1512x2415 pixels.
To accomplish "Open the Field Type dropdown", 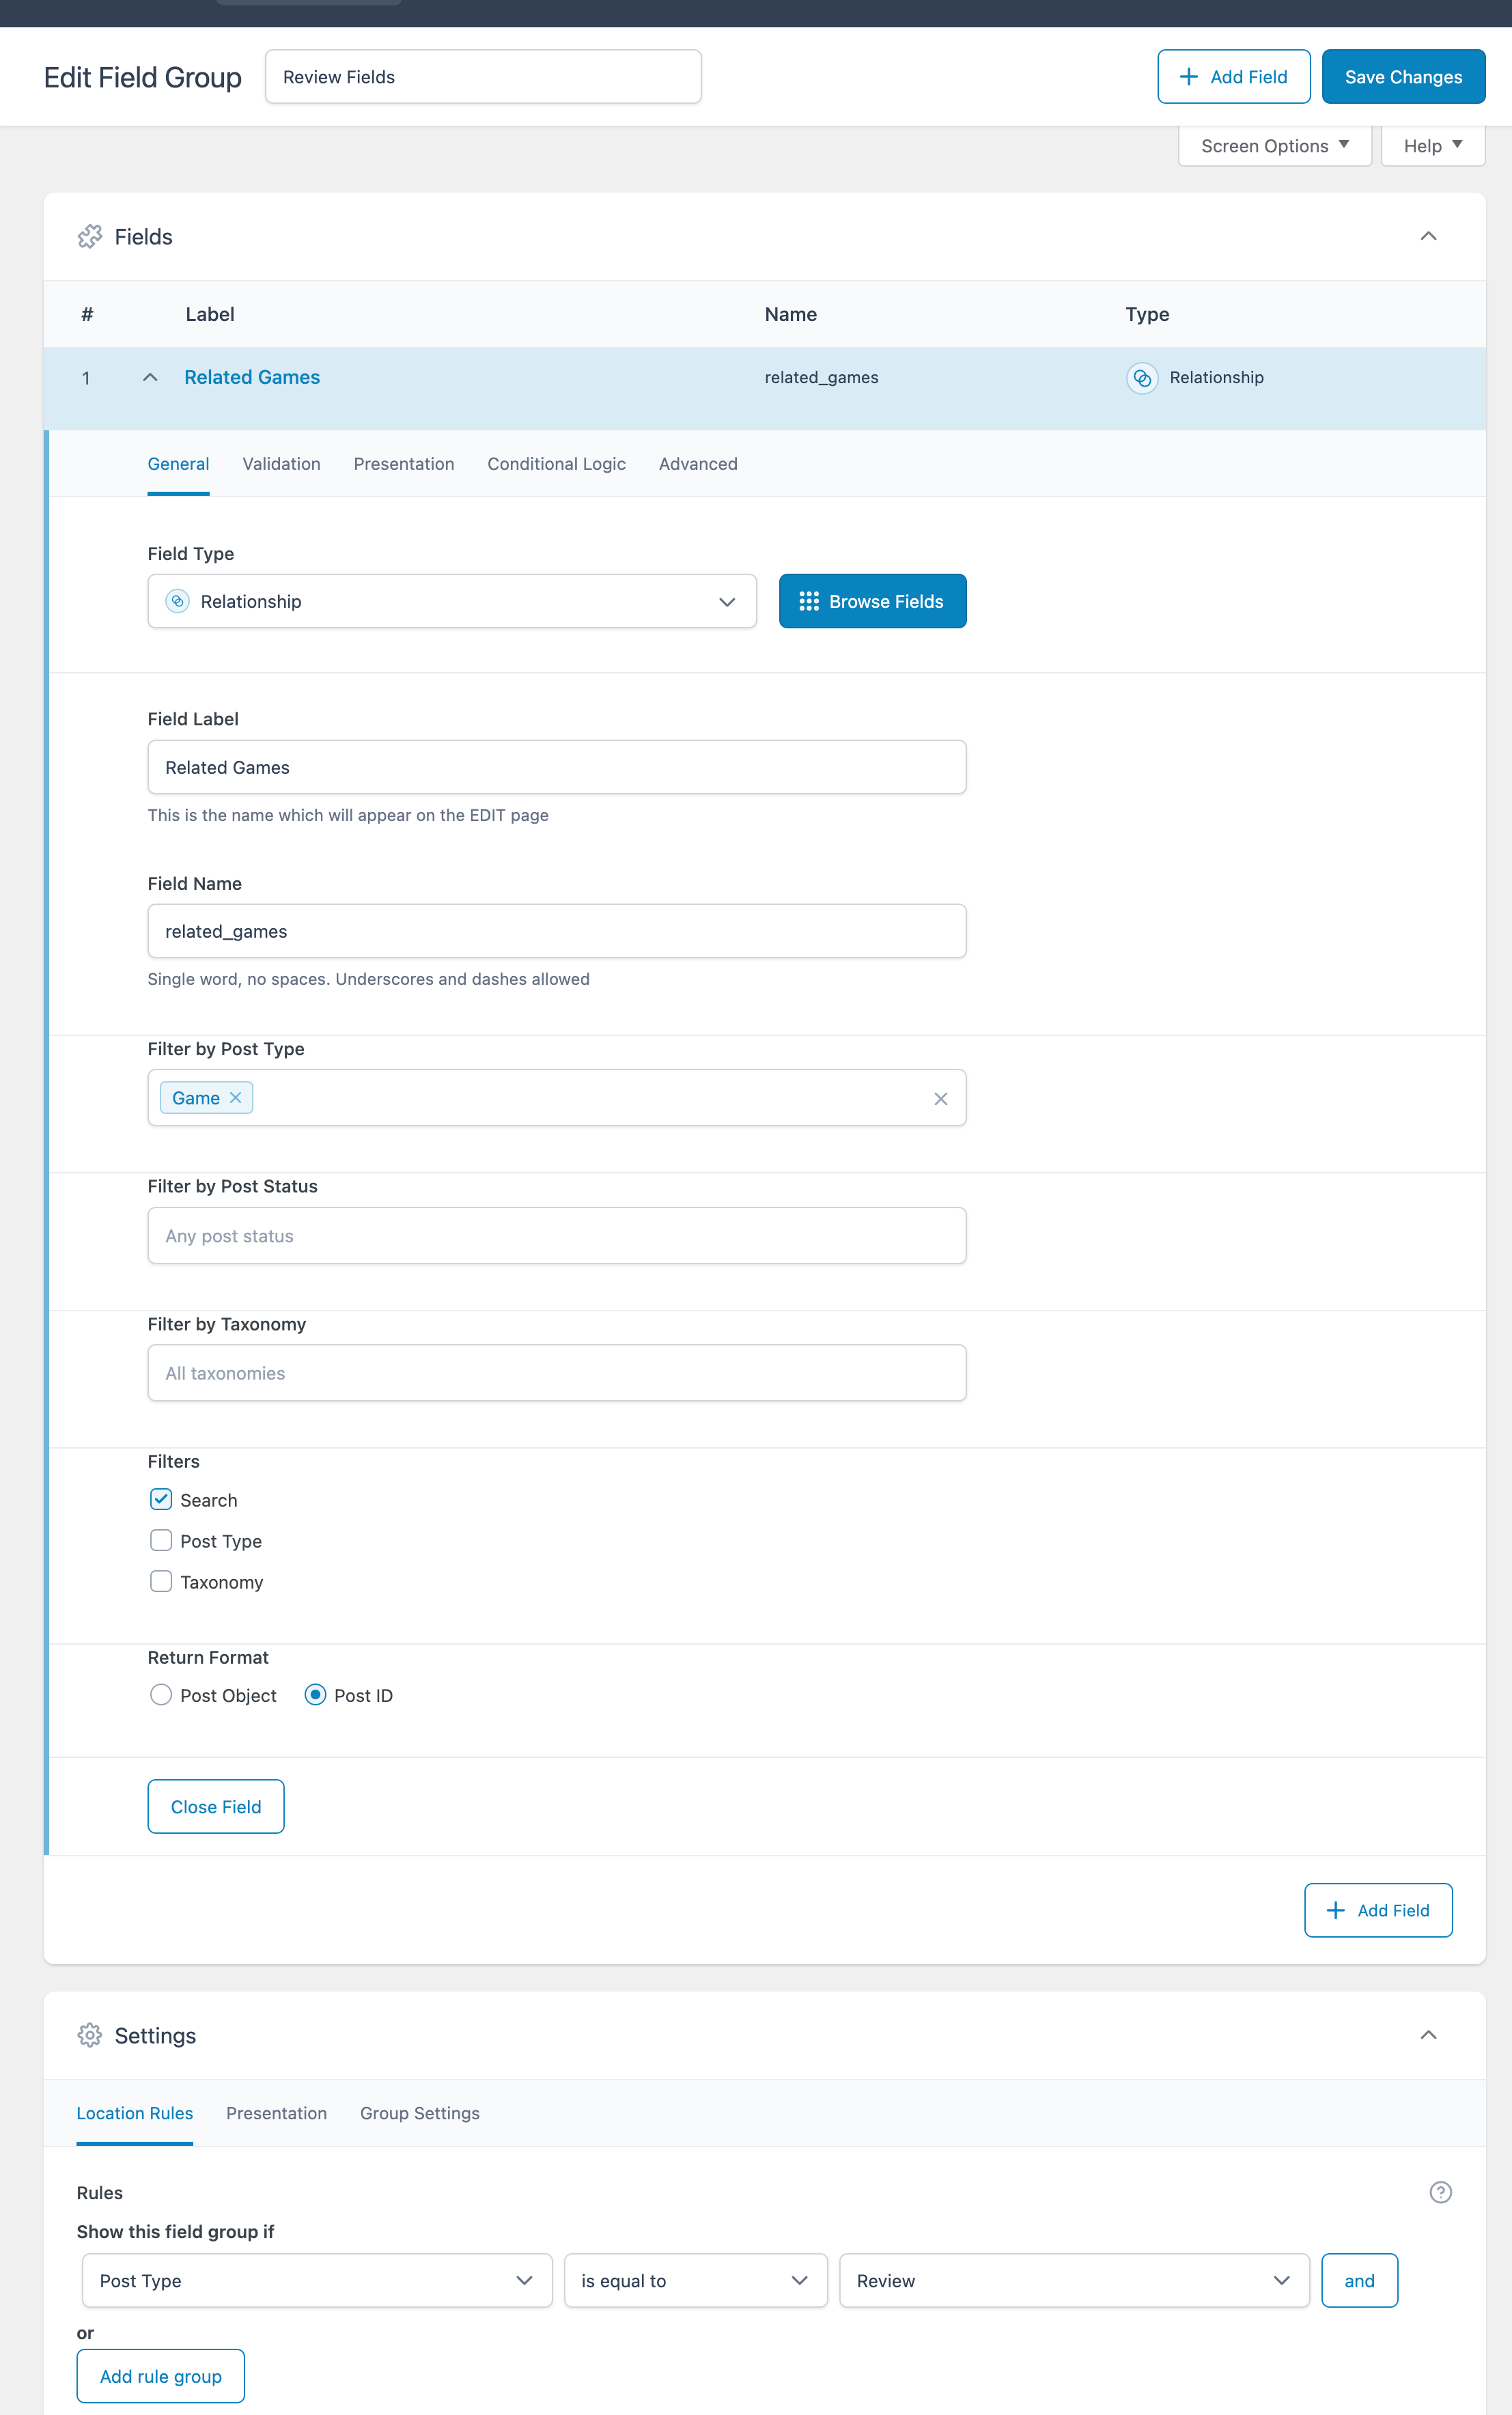I will click(x=452, y=601).
